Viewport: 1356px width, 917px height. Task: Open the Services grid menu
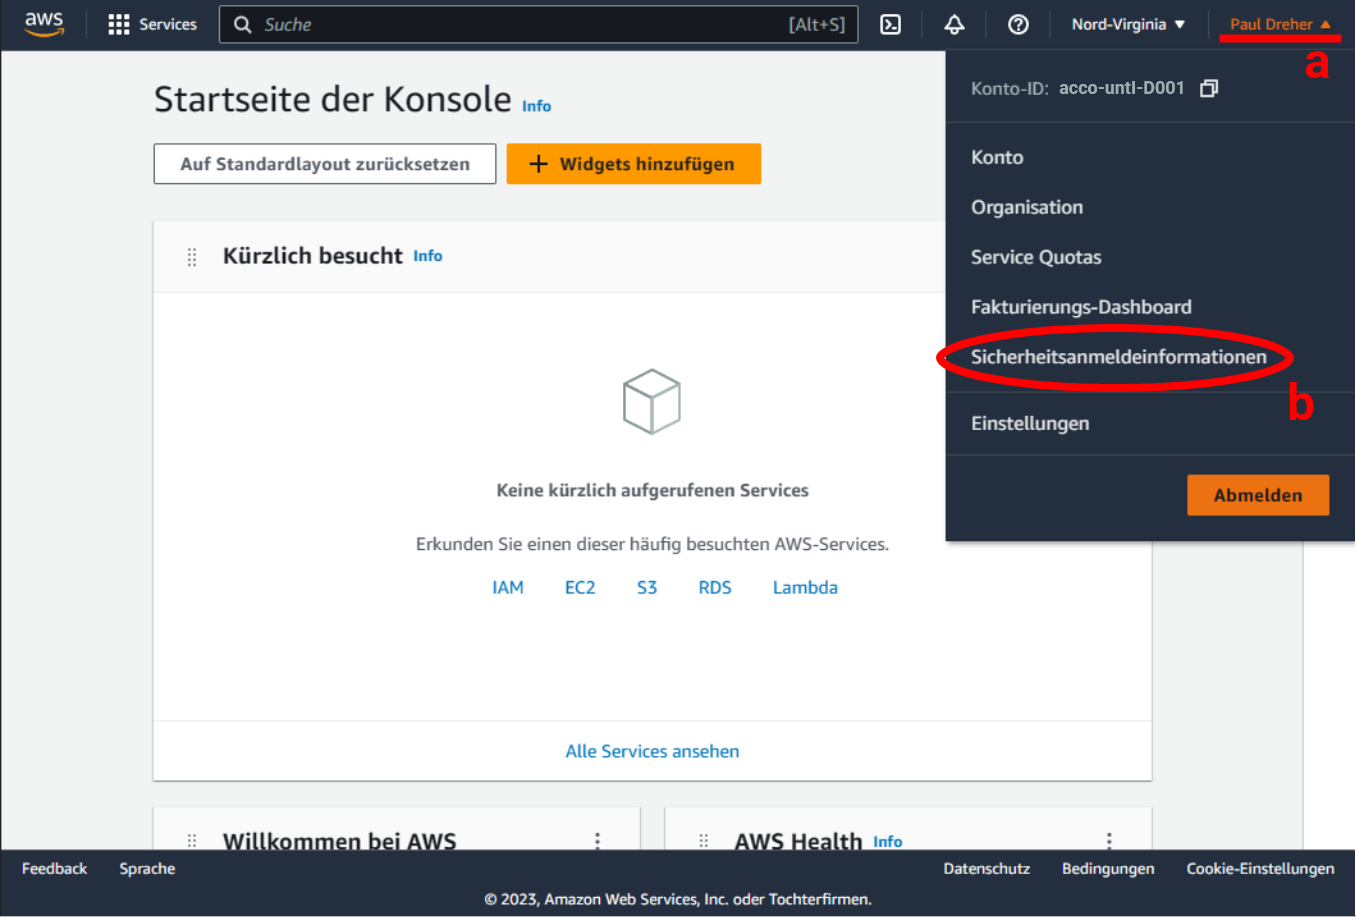(x=152, y=24)
